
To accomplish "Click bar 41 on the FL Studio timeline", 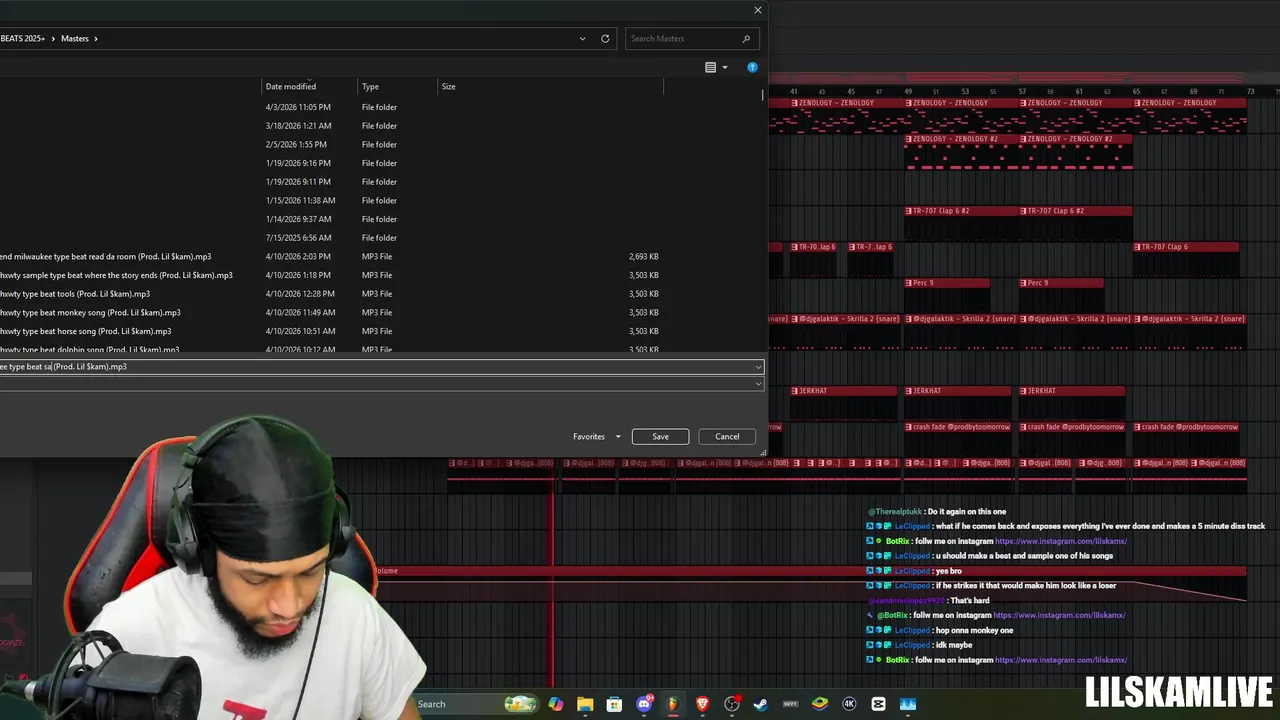I will [794, 91].
